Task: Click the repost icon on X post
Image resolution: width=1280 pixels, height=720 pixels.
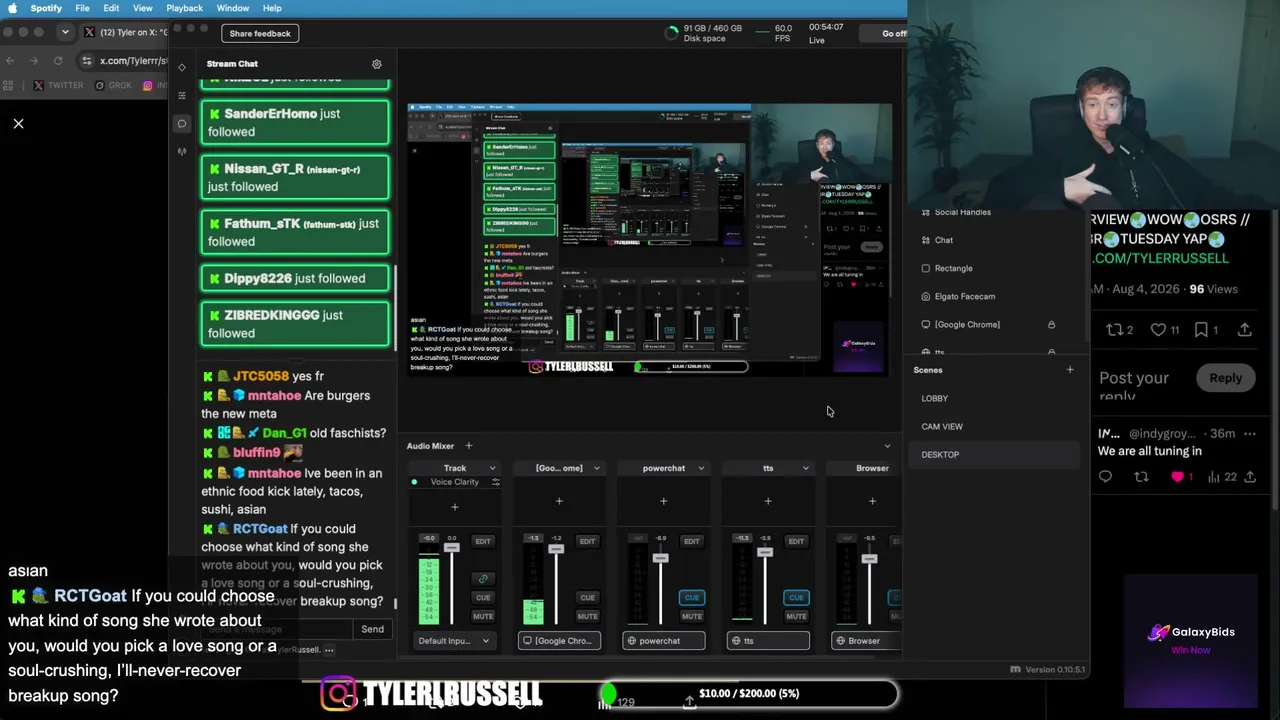Action: click(1115, 330)
